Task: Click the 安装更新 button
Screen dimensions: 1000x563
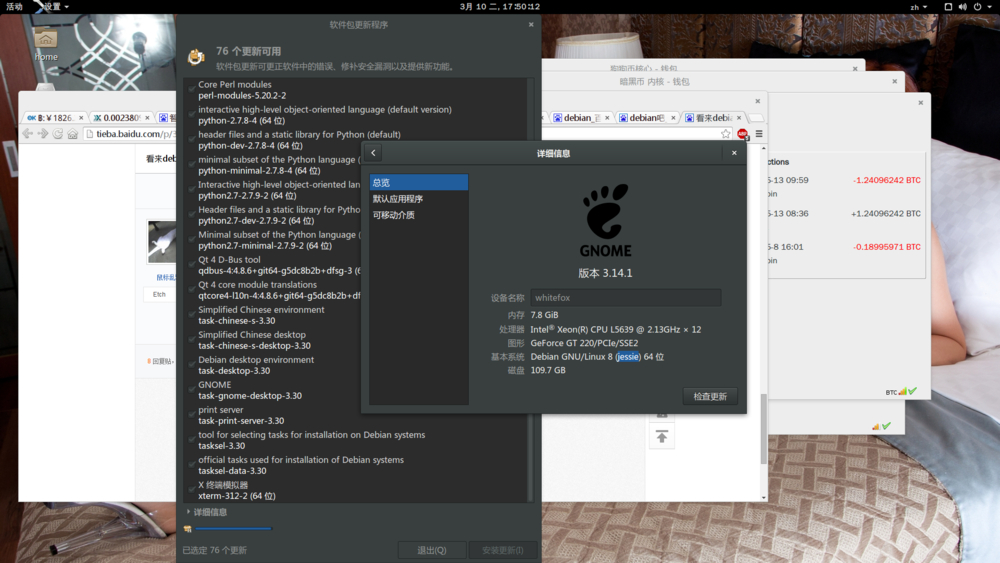Action: pos(503,550)
